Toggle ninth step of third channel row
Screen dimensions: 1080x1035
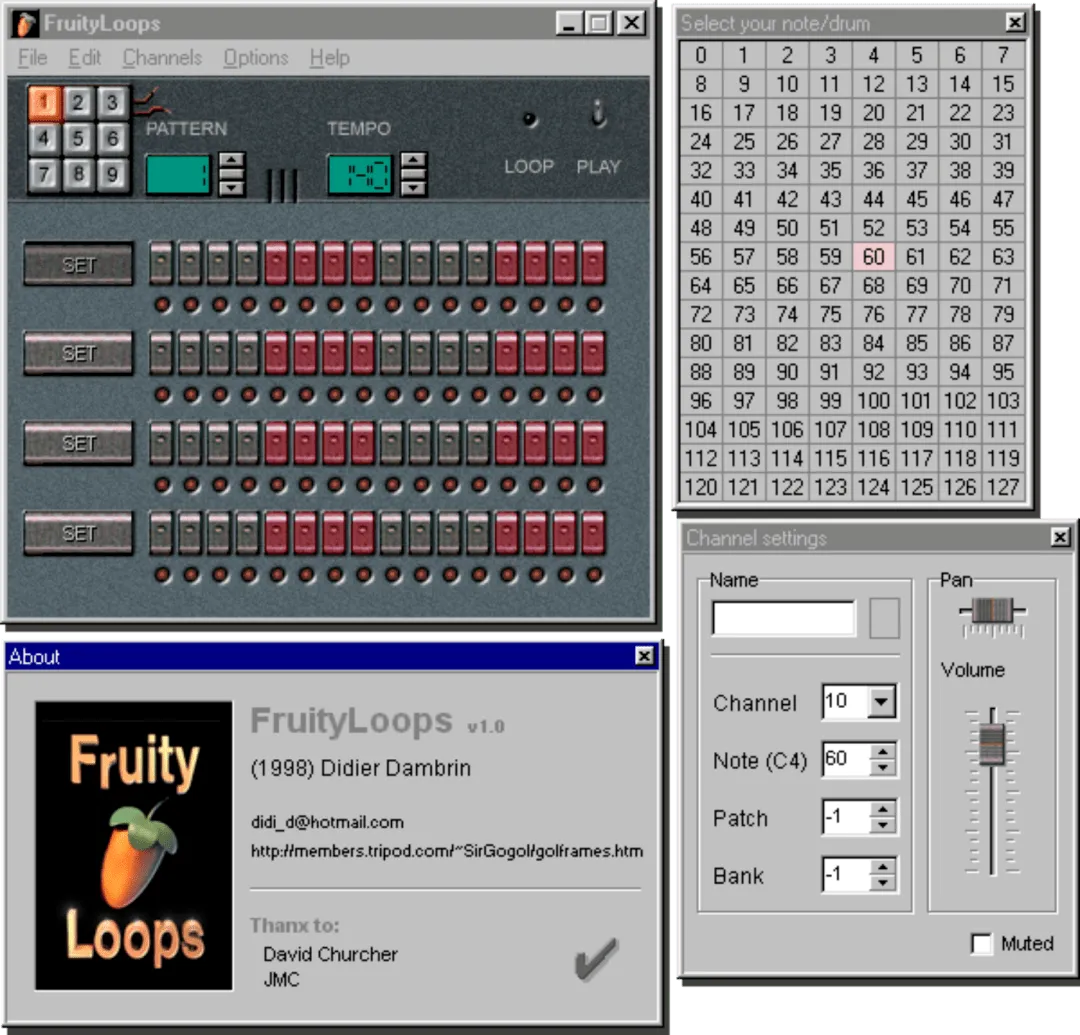coord(392,443)
